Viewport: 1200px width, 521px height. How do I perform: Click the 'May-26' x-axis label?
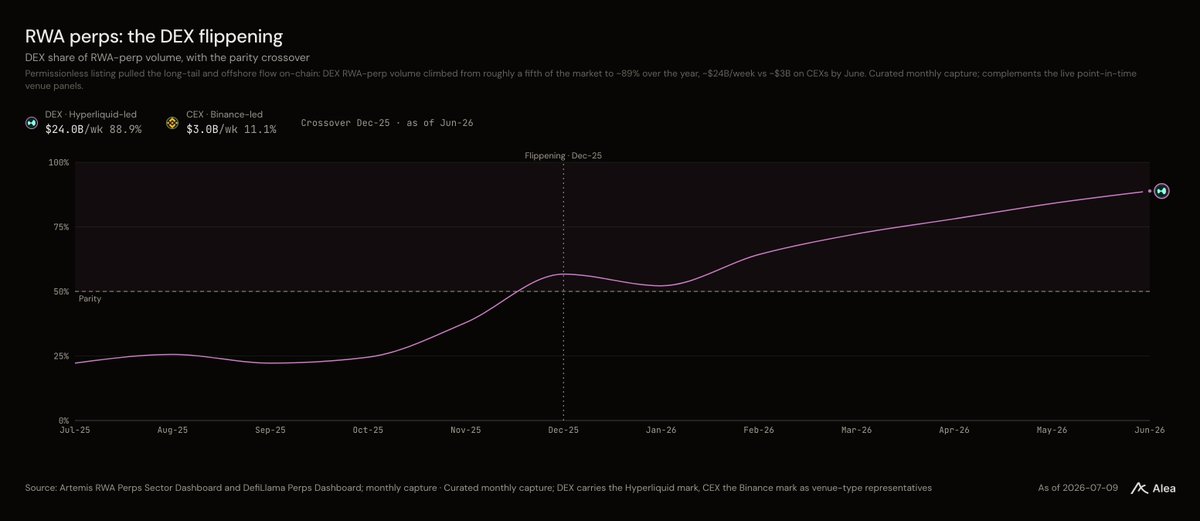click(1051, 430)
